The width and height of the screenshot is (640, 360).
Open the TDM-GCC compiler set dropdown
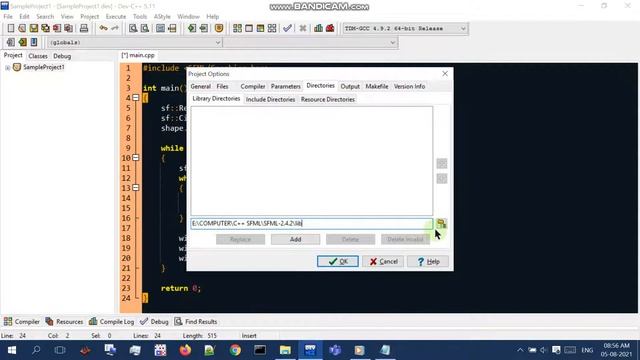click(463, 29)
